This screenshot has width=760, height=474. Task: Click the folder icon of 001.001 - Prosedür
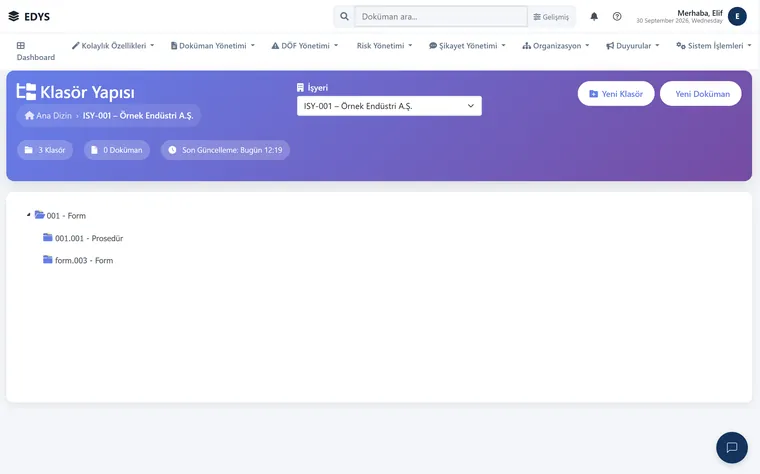(48, 237)
